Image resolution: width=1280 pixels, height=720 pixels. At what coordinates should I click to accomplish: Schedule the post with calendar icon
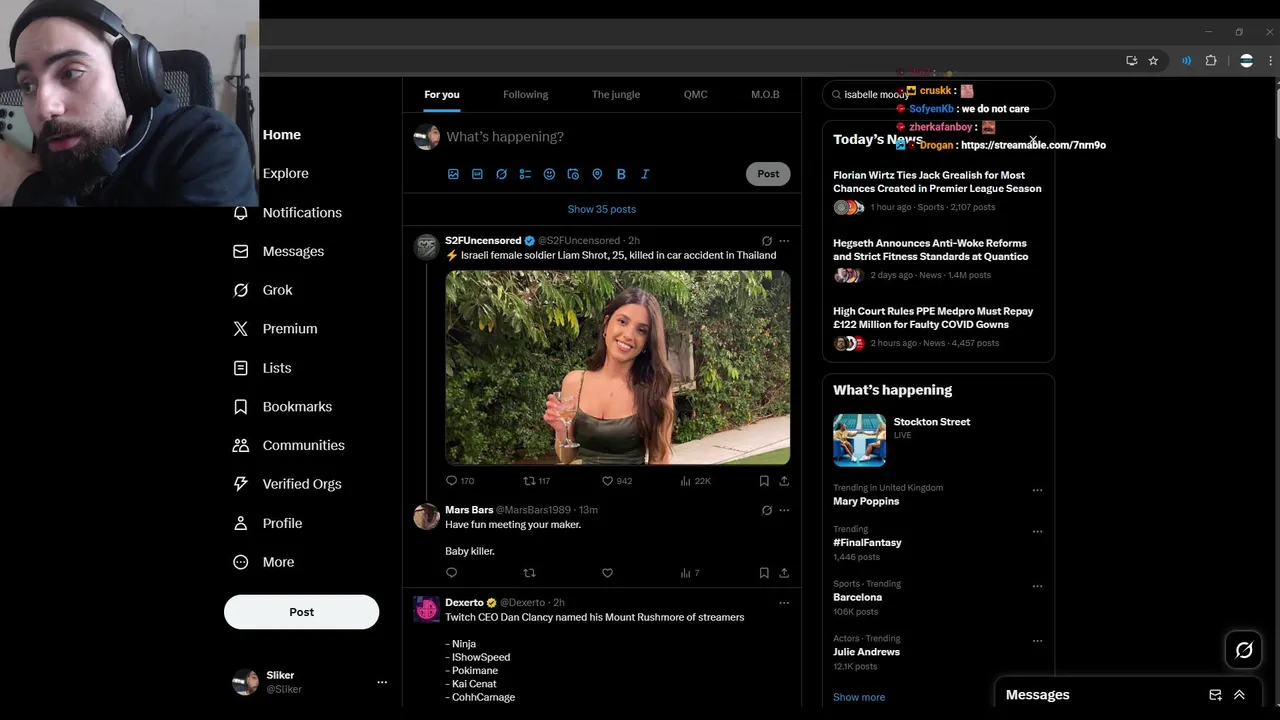coord(573,174)
